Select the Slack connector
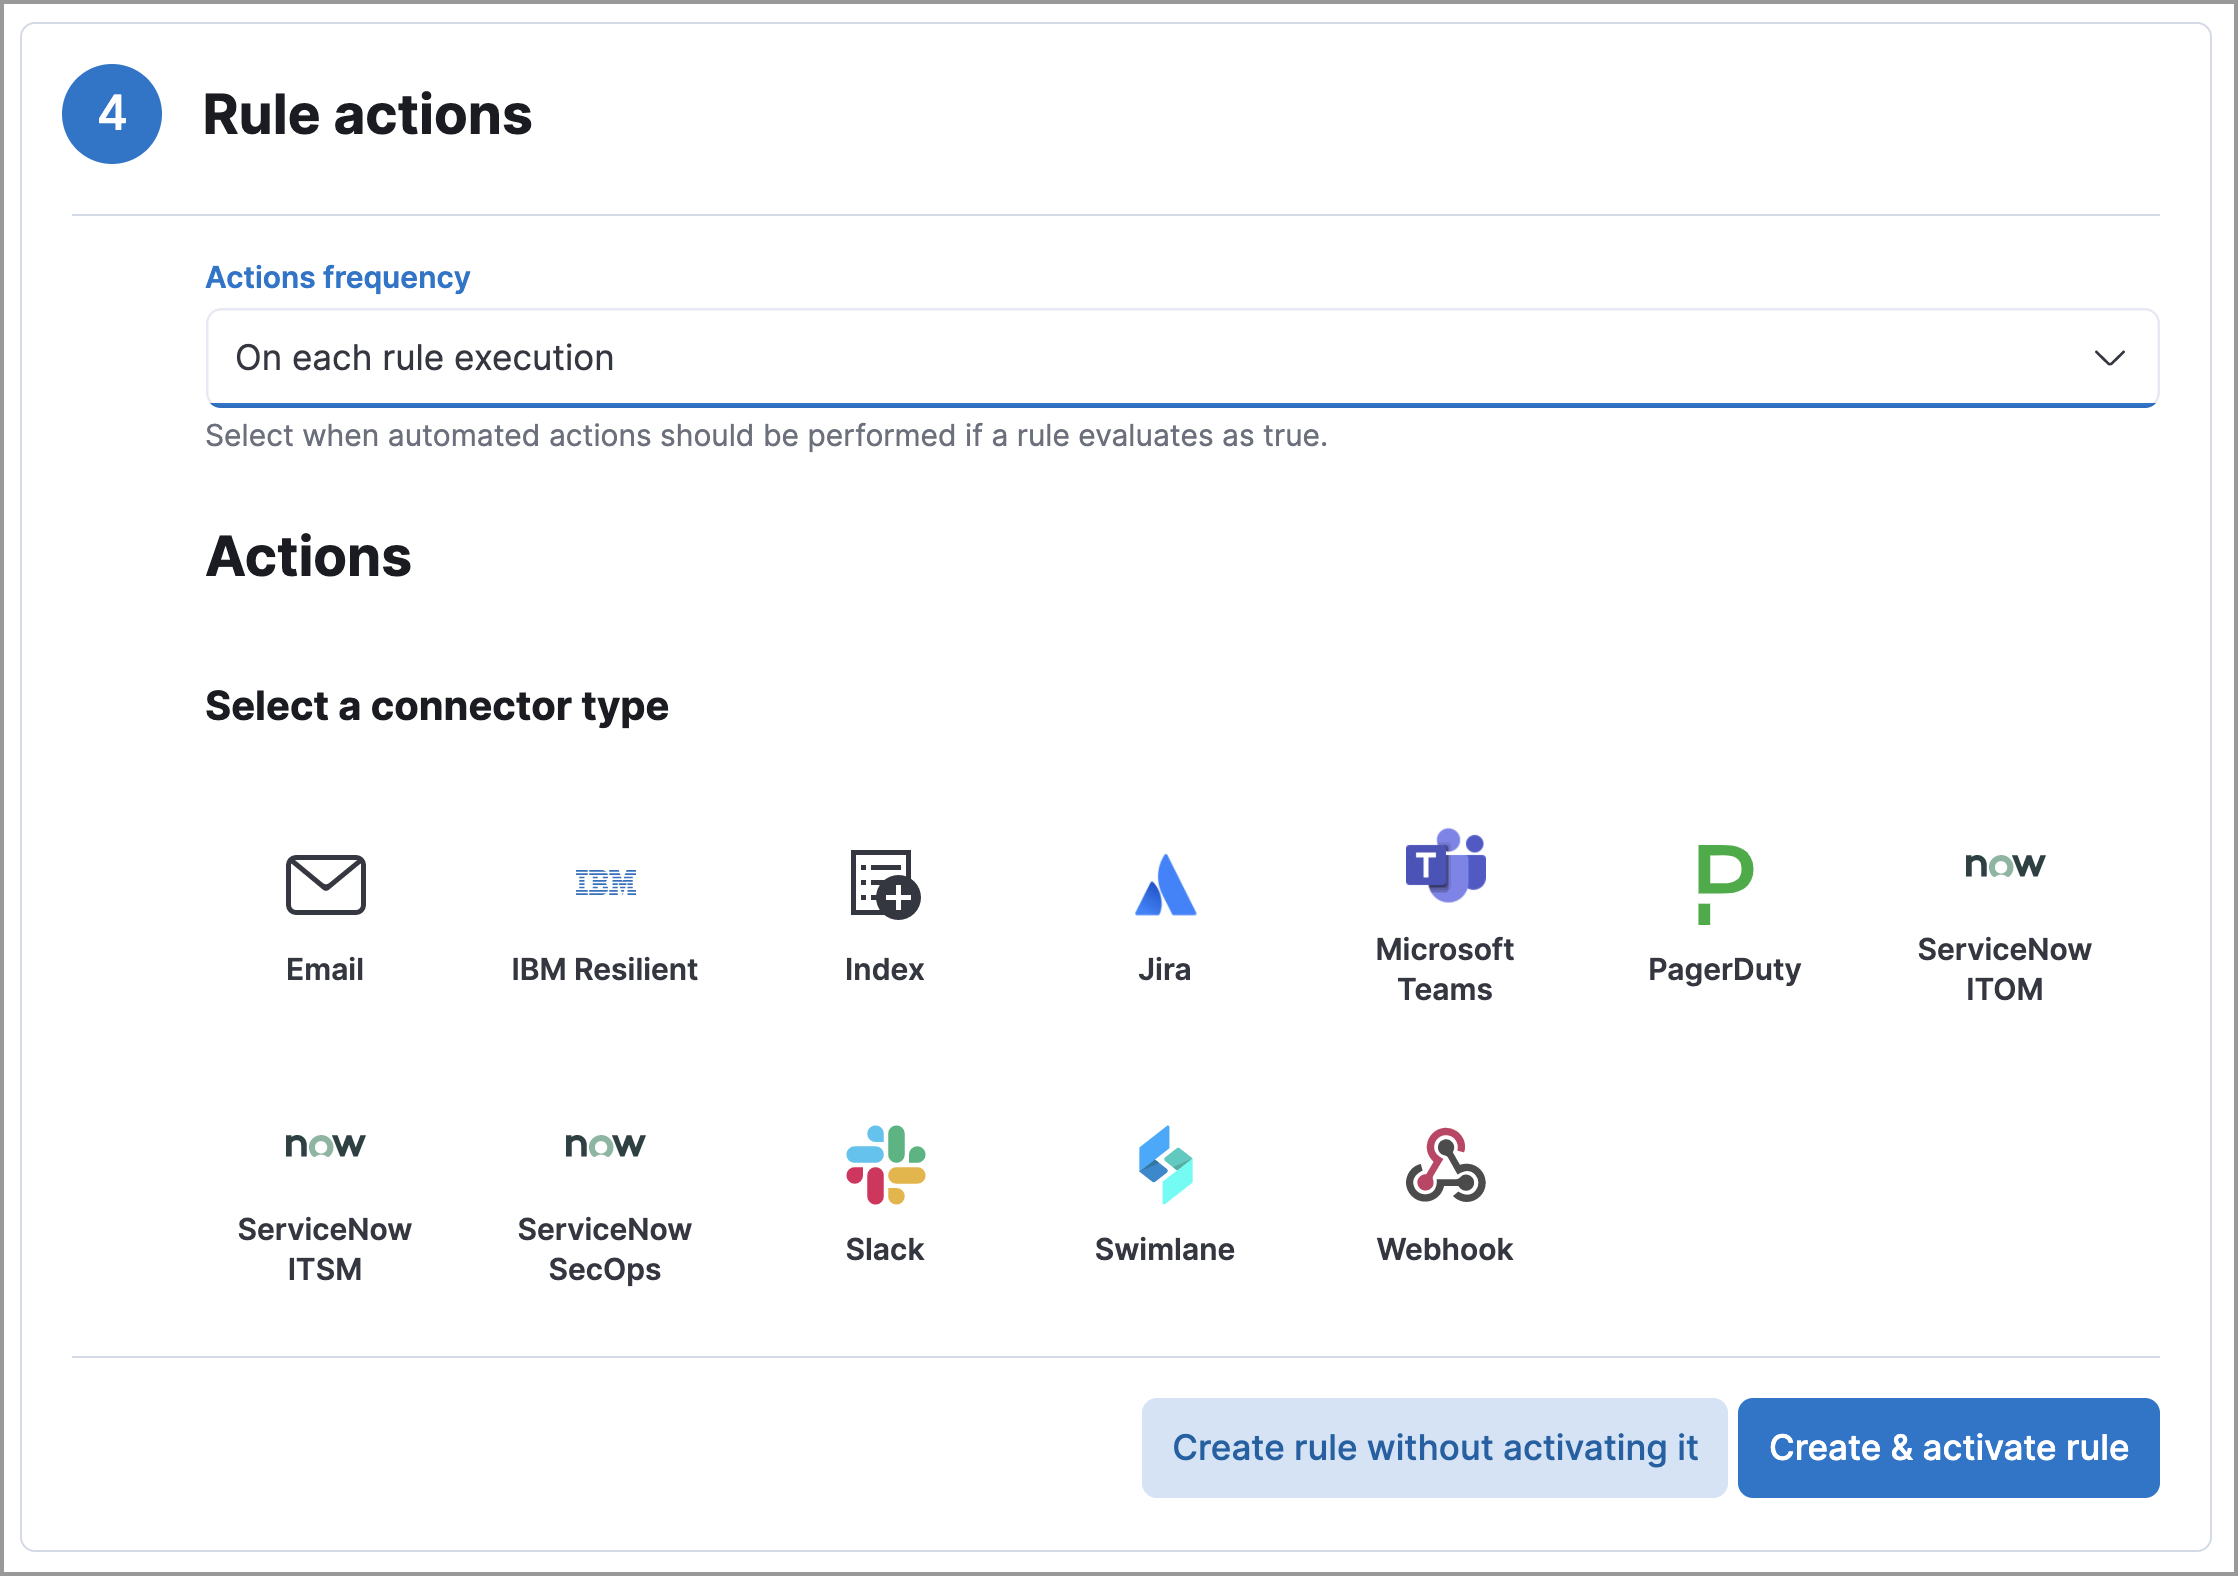This screenshot has width=2238, height=1576. [884, 1190]
